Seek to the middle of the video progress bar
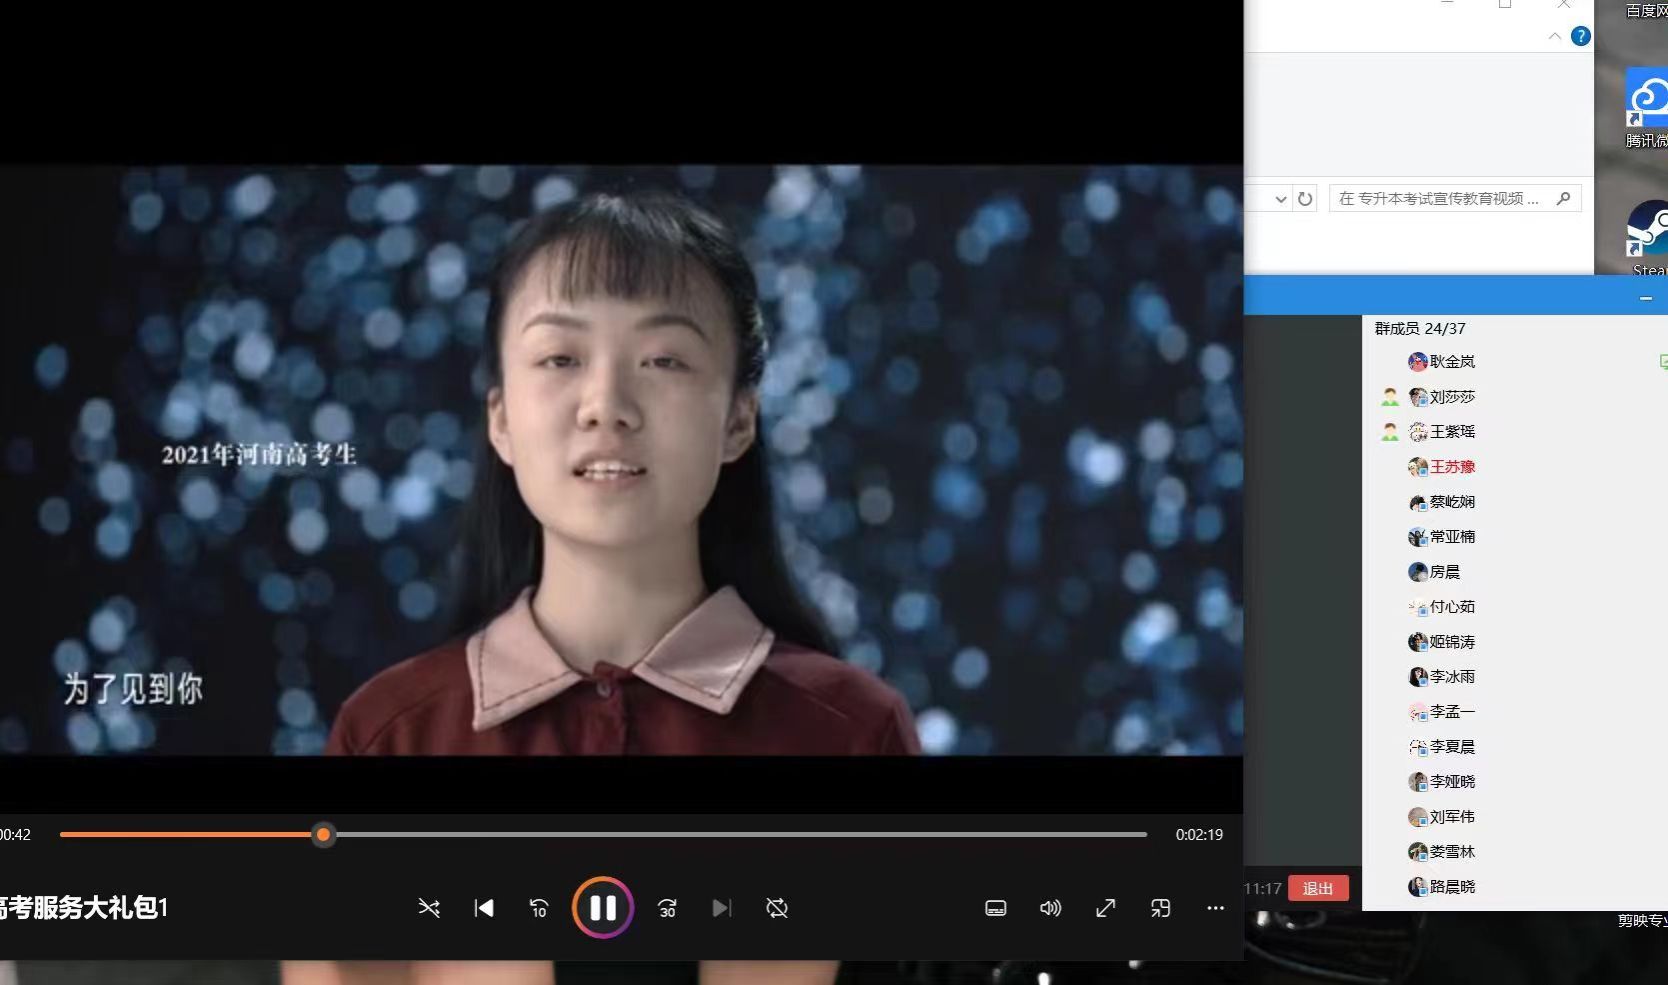Viewport: 1668px width, 985px height. (x=603, y=834)
